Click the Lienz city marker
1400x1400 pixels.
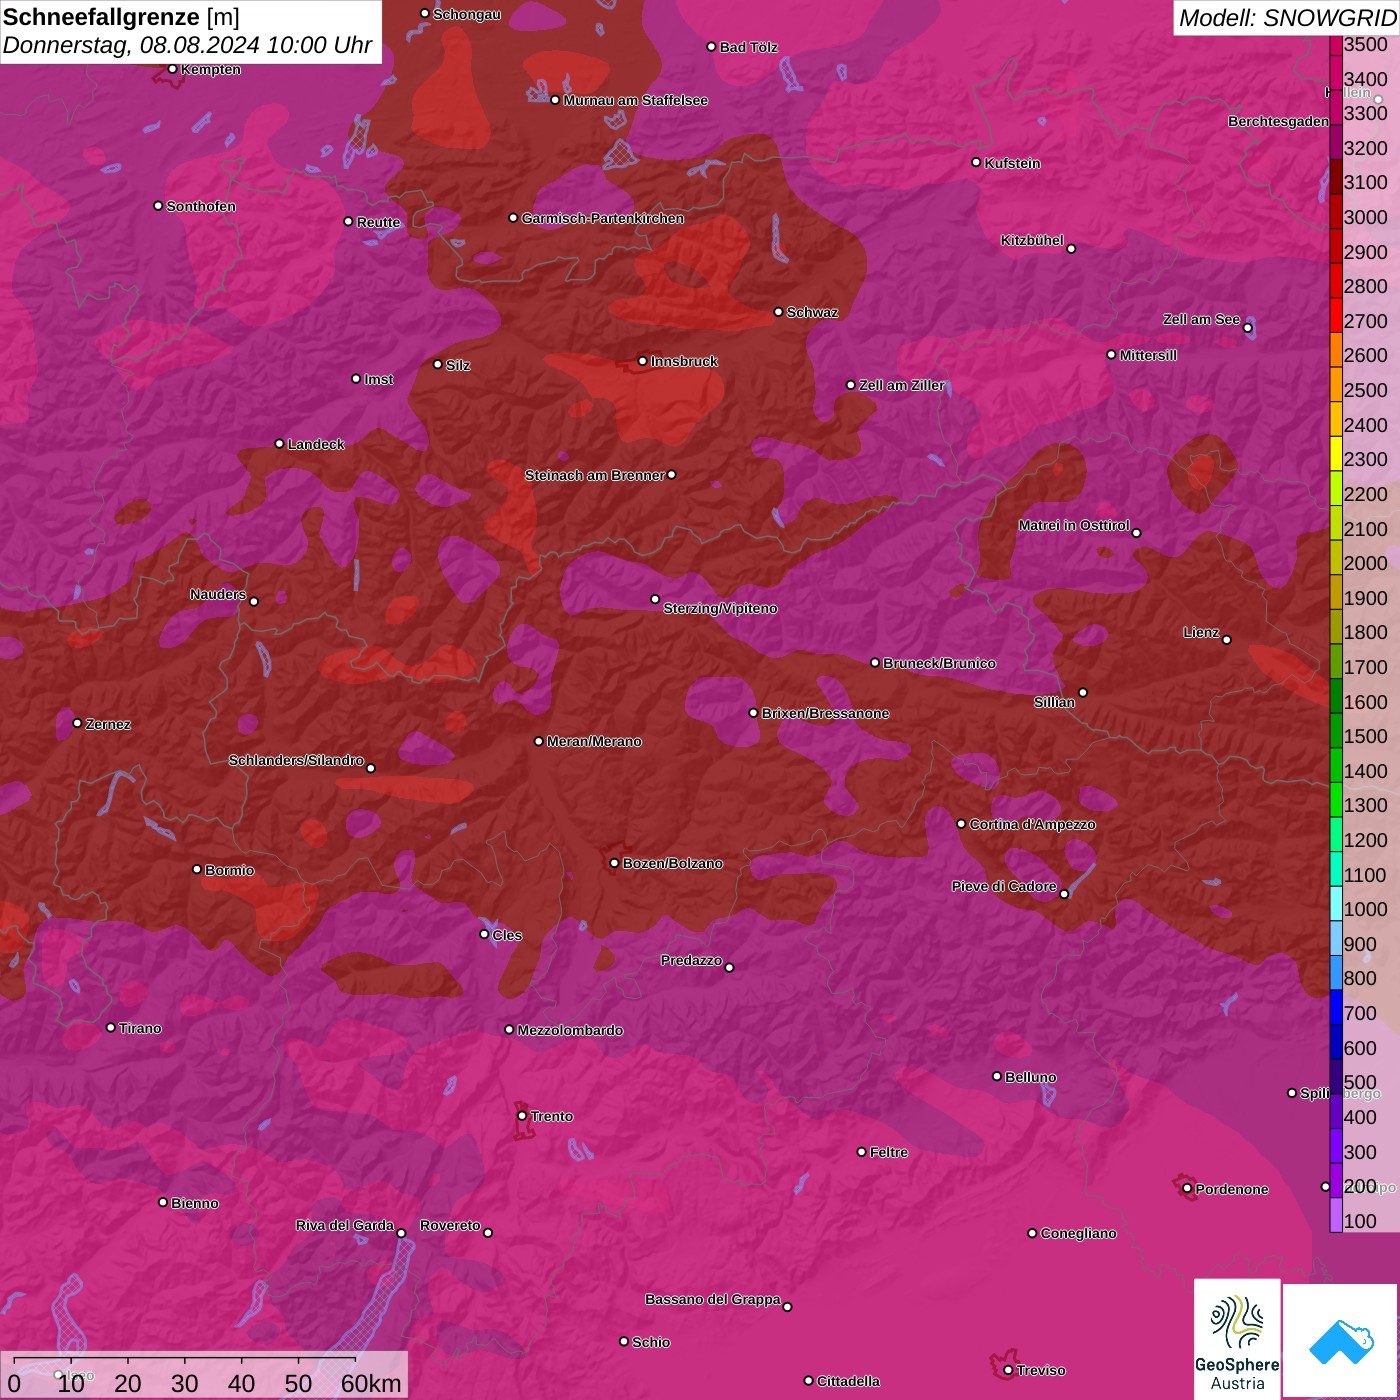pos(1227,640)
